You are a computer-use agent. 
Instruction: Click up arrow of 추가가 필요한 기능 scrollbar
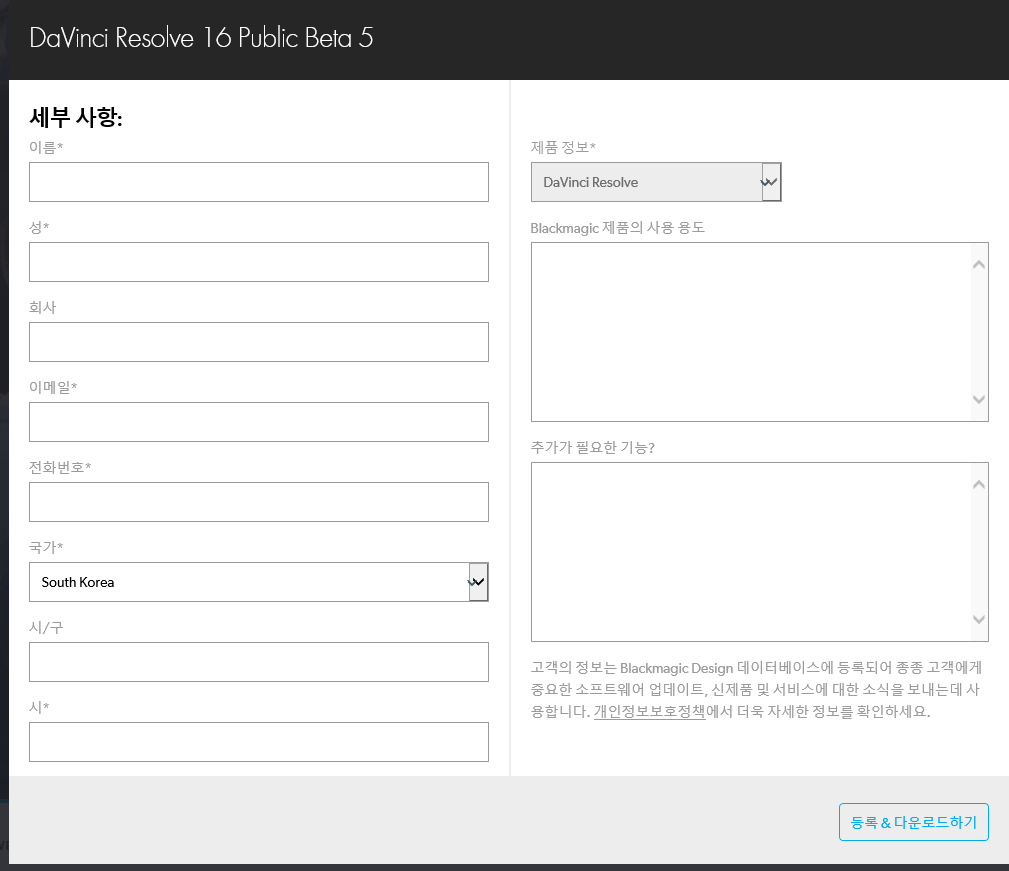tap(979, 484)
